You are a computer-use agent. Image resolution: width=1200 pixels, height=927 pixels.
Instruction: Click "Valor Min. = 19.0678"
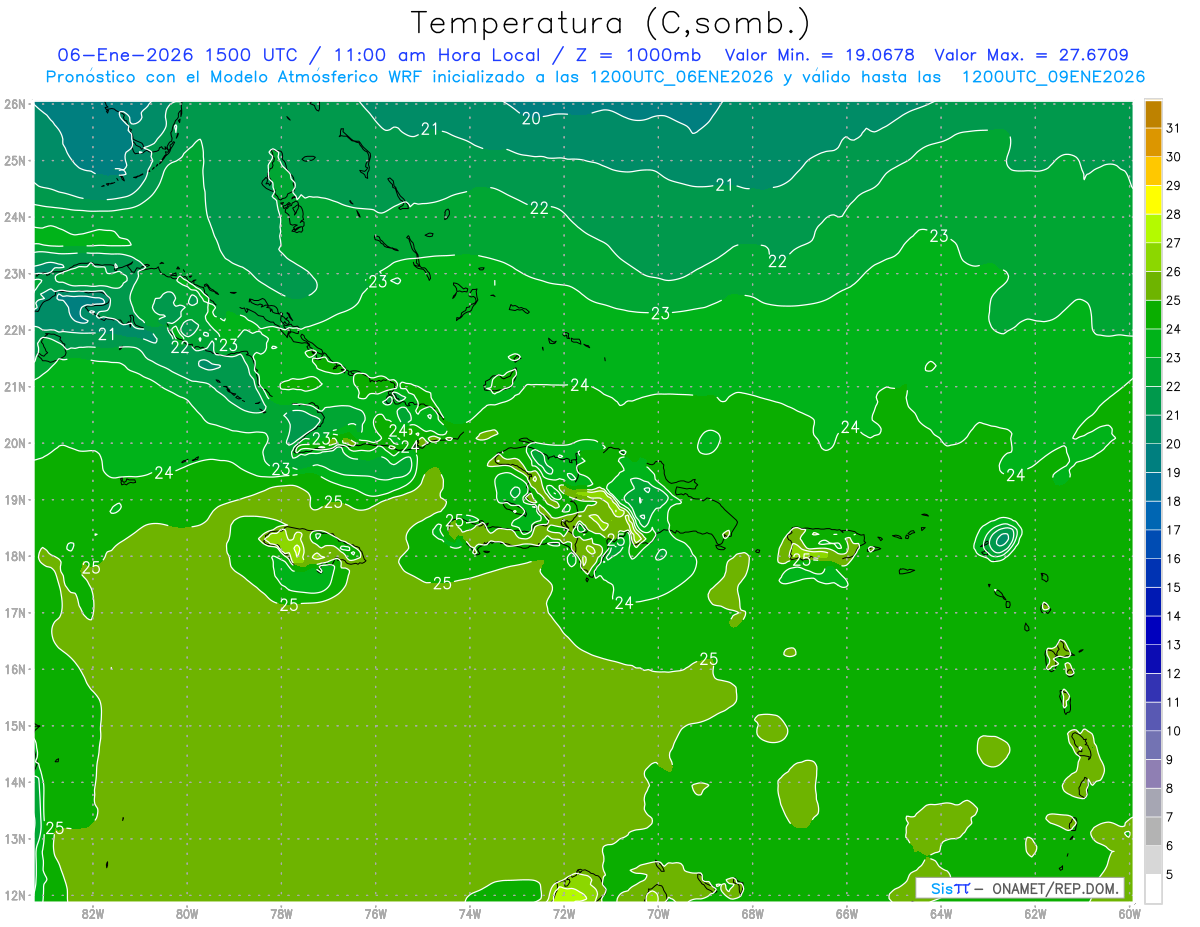coord(821,55)
